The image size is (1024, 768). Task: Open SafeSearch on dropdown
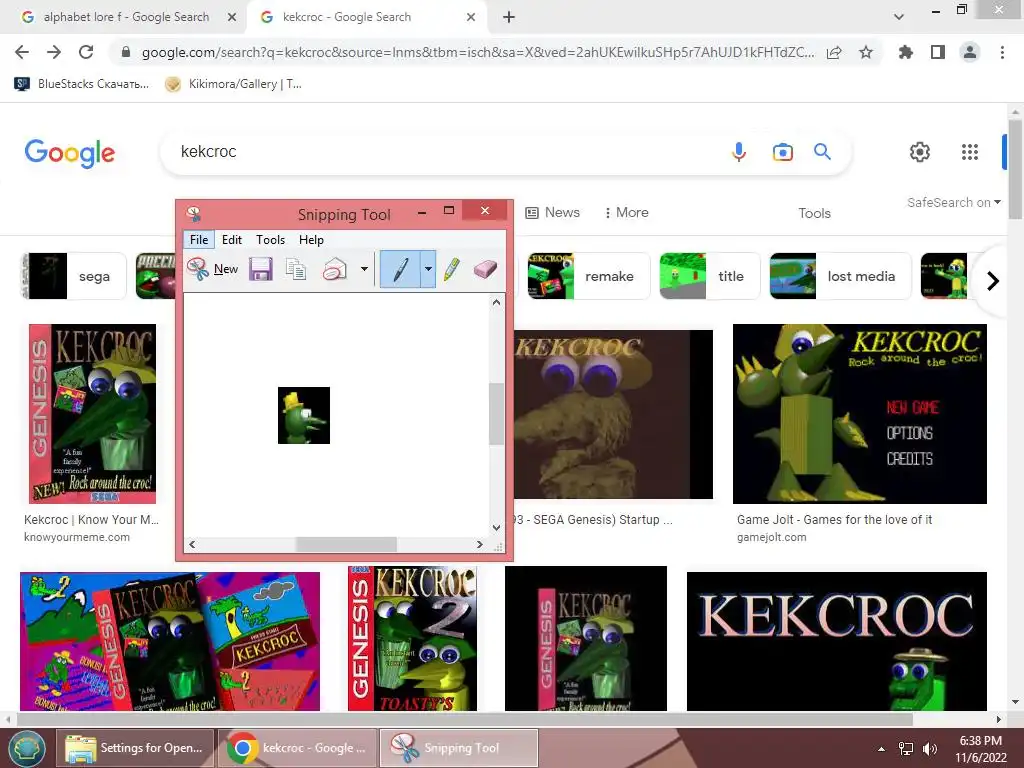tap(953, 202)
